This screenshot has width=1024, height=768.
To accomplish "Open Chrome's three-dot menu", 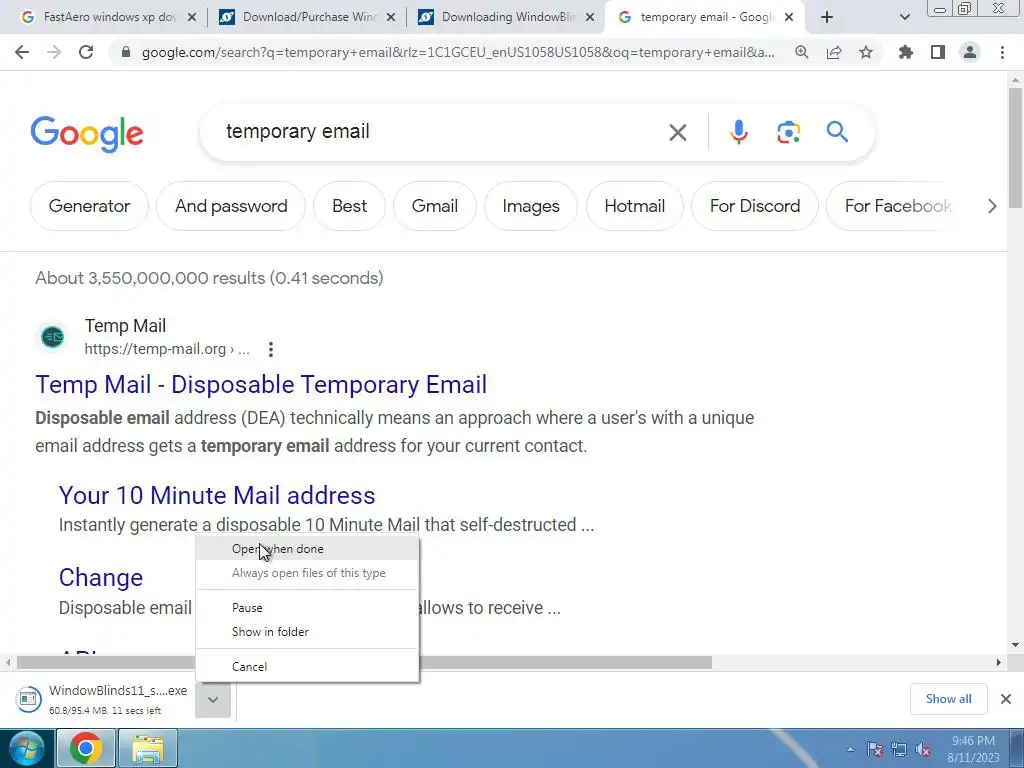I will point(1002,52).
